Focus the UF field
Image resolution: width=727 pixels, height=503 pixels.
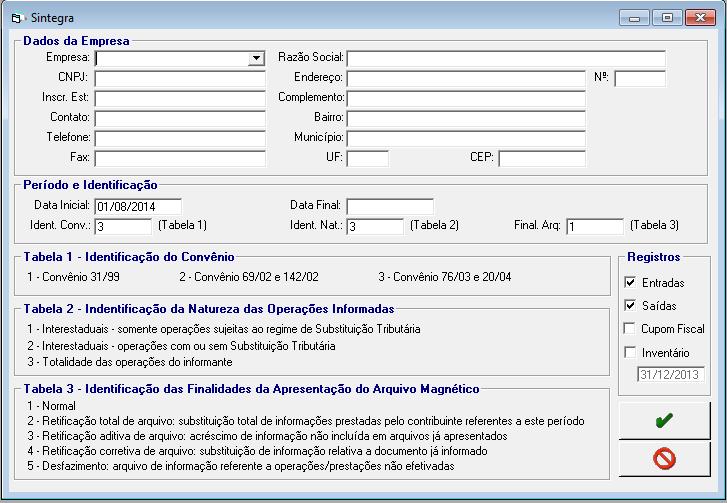click(368, 158)
